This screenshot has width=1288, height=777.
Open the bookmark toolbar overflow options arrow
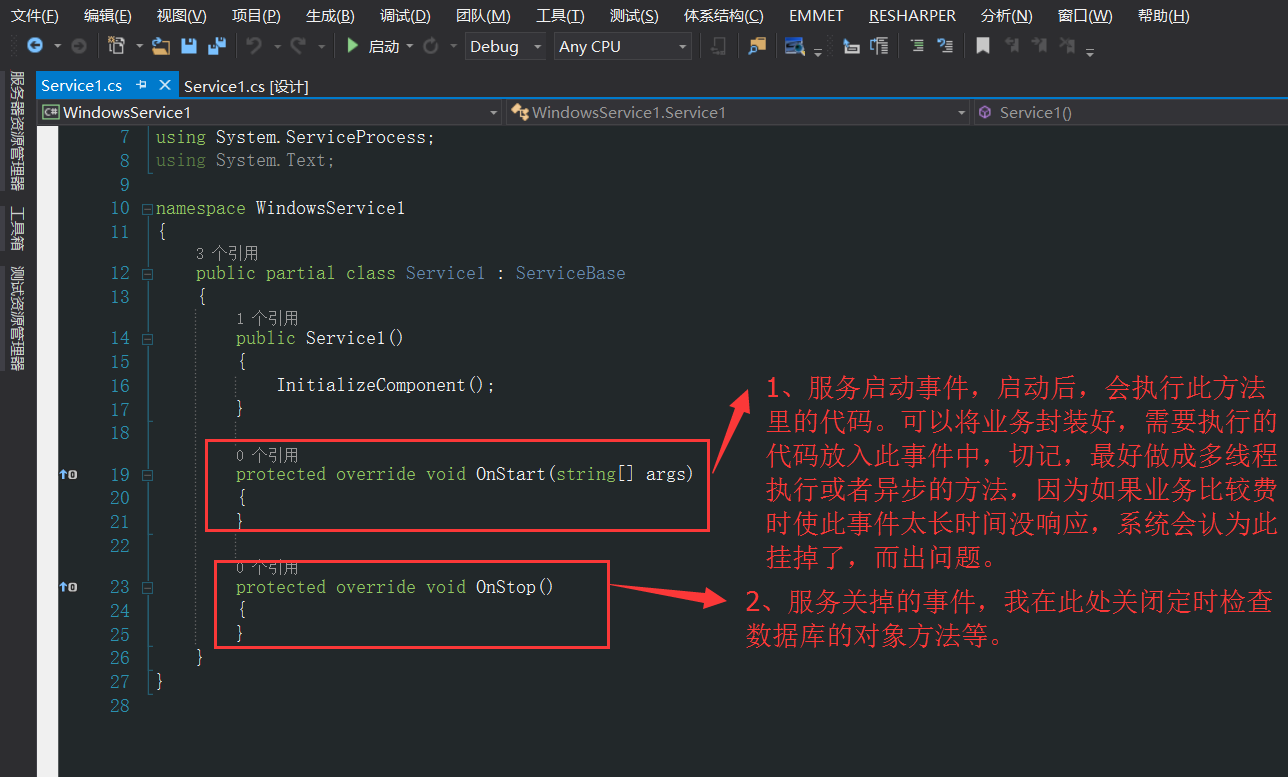[1089, 51]
